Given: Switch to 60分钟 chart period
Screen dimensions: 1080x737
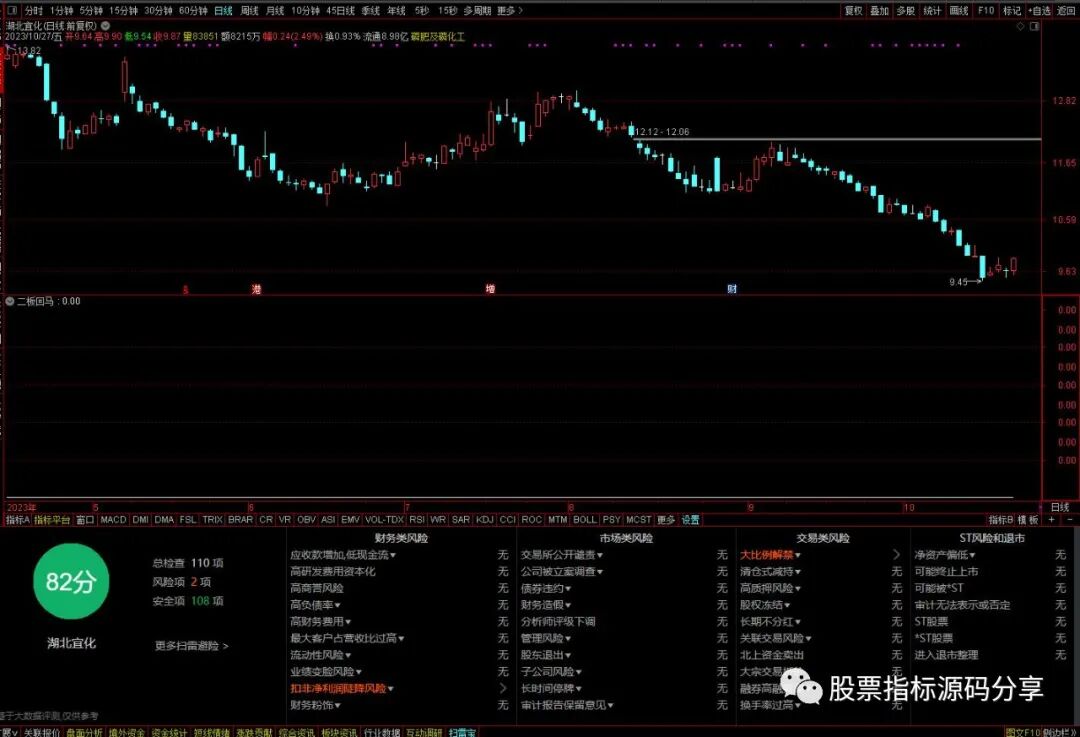Looking at the screenshot, I should click(x=193, y=10).
